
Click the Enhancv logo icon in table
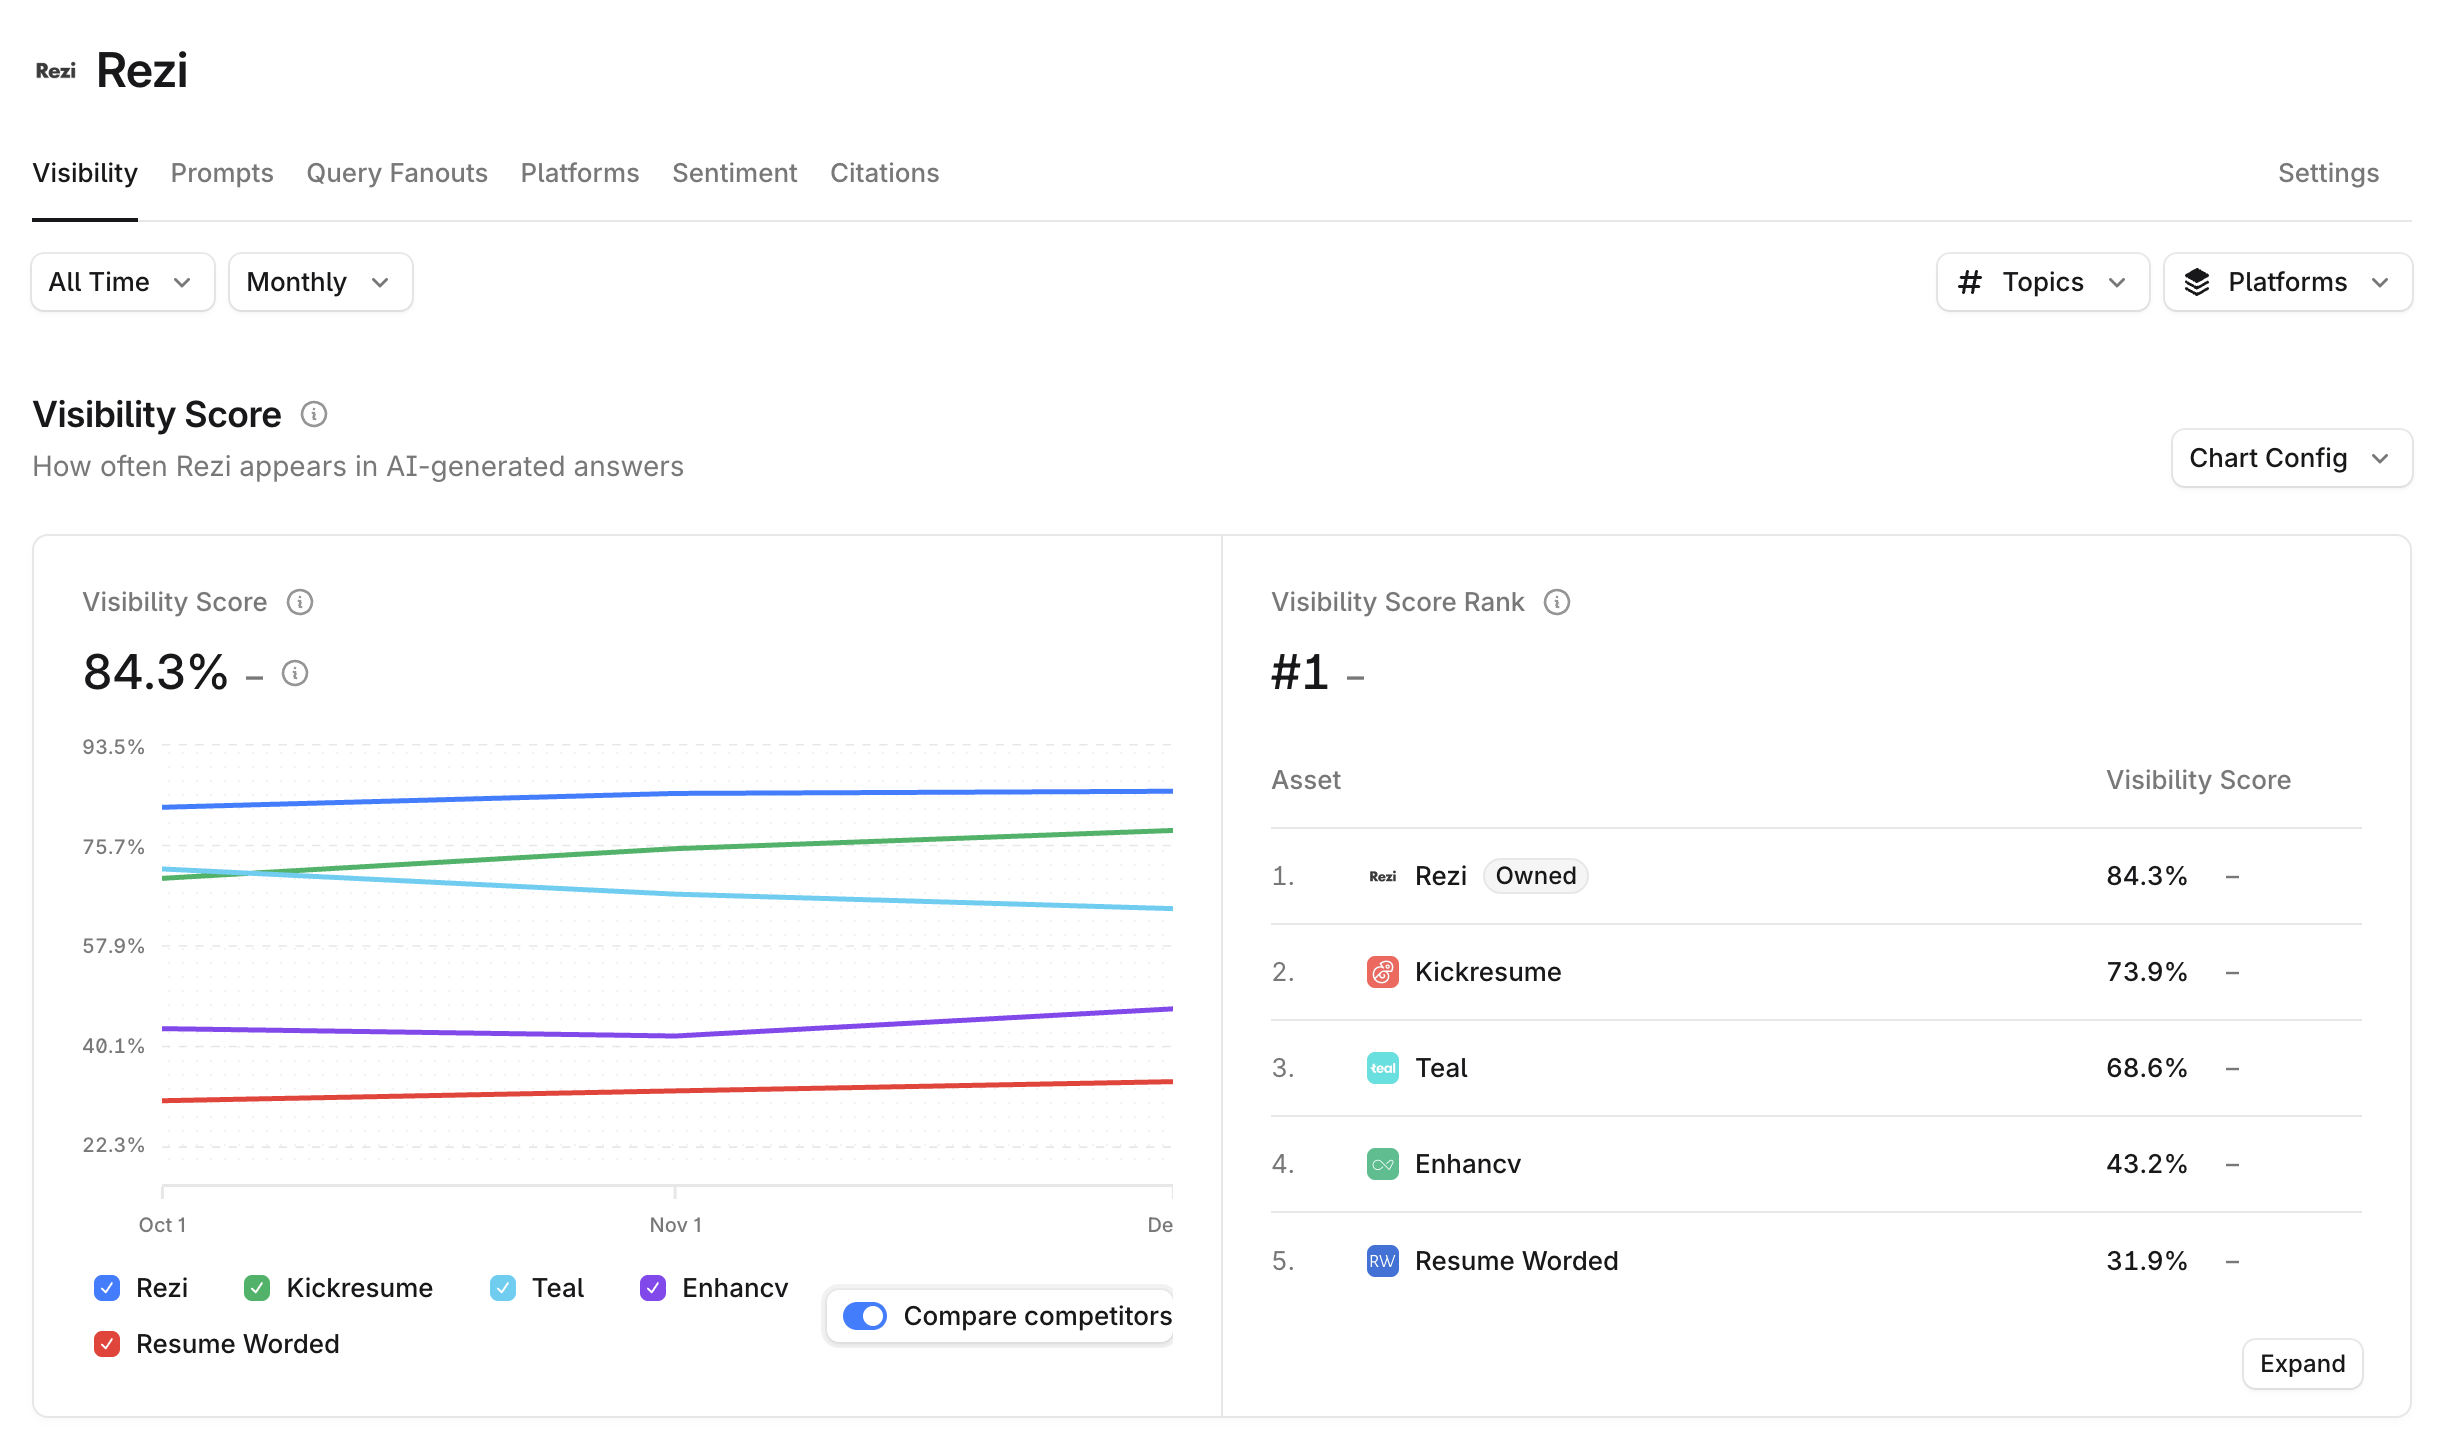point(1382,1164)
